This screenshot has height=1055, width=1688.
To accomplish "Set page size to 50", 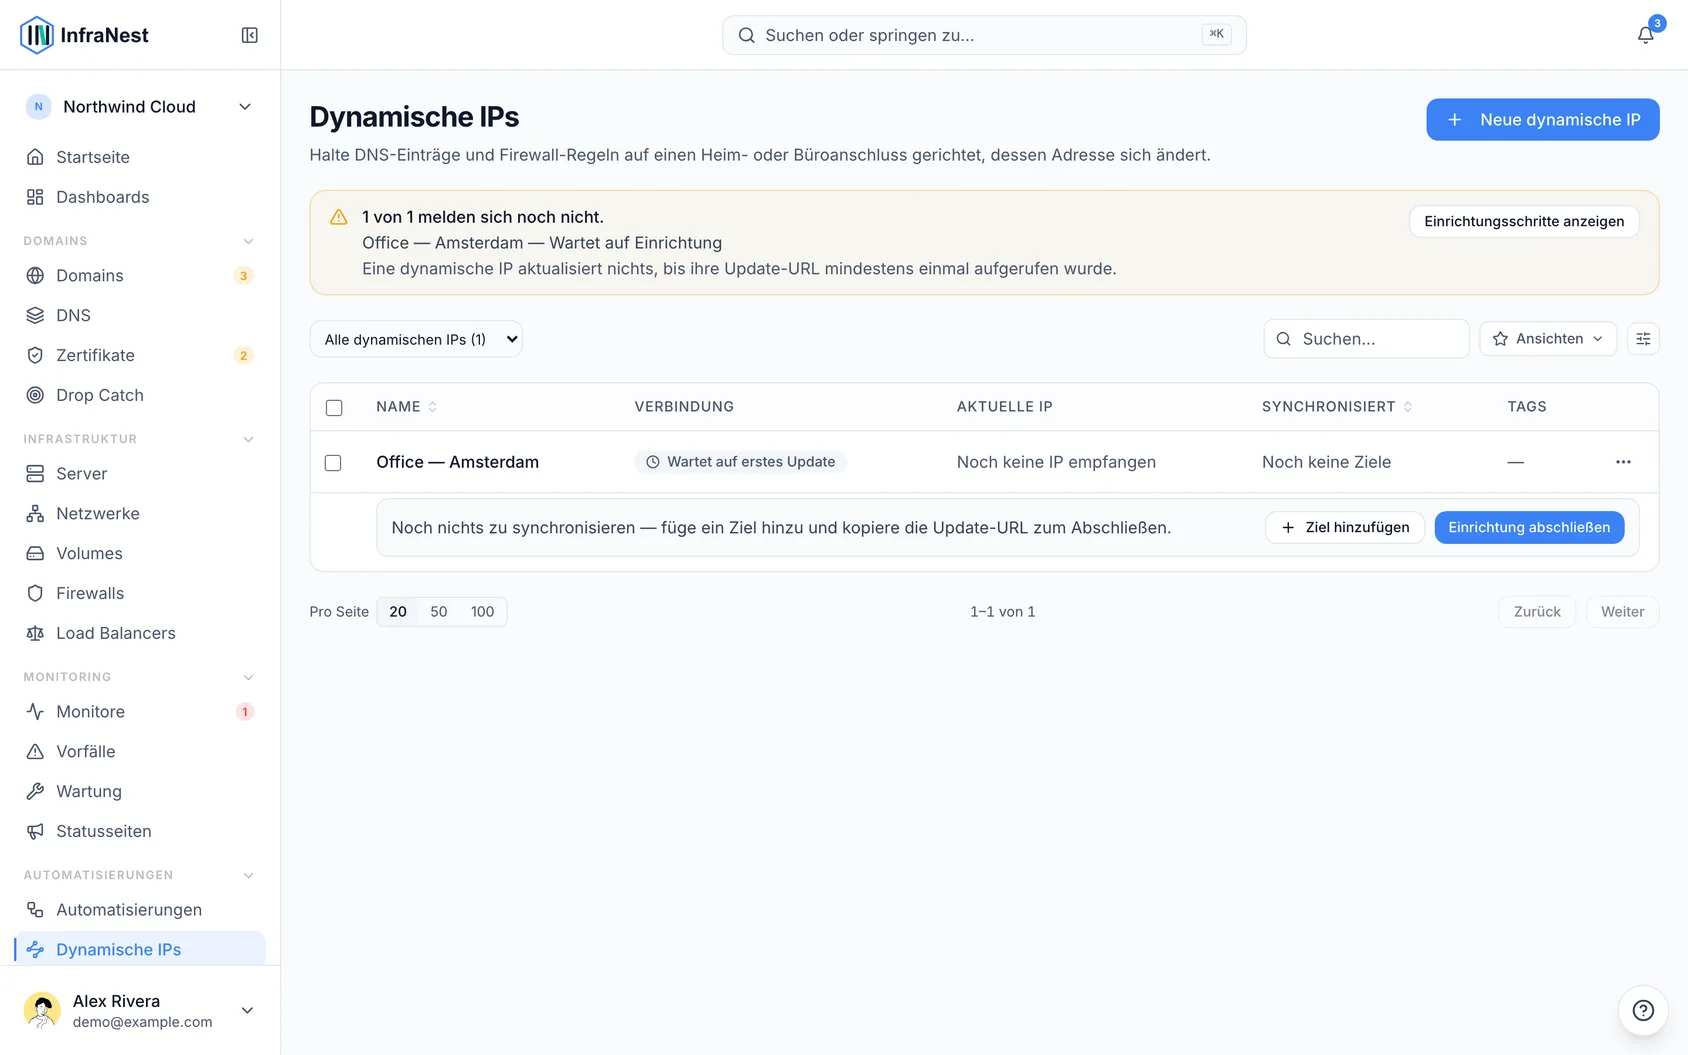I will pos(439,612).
